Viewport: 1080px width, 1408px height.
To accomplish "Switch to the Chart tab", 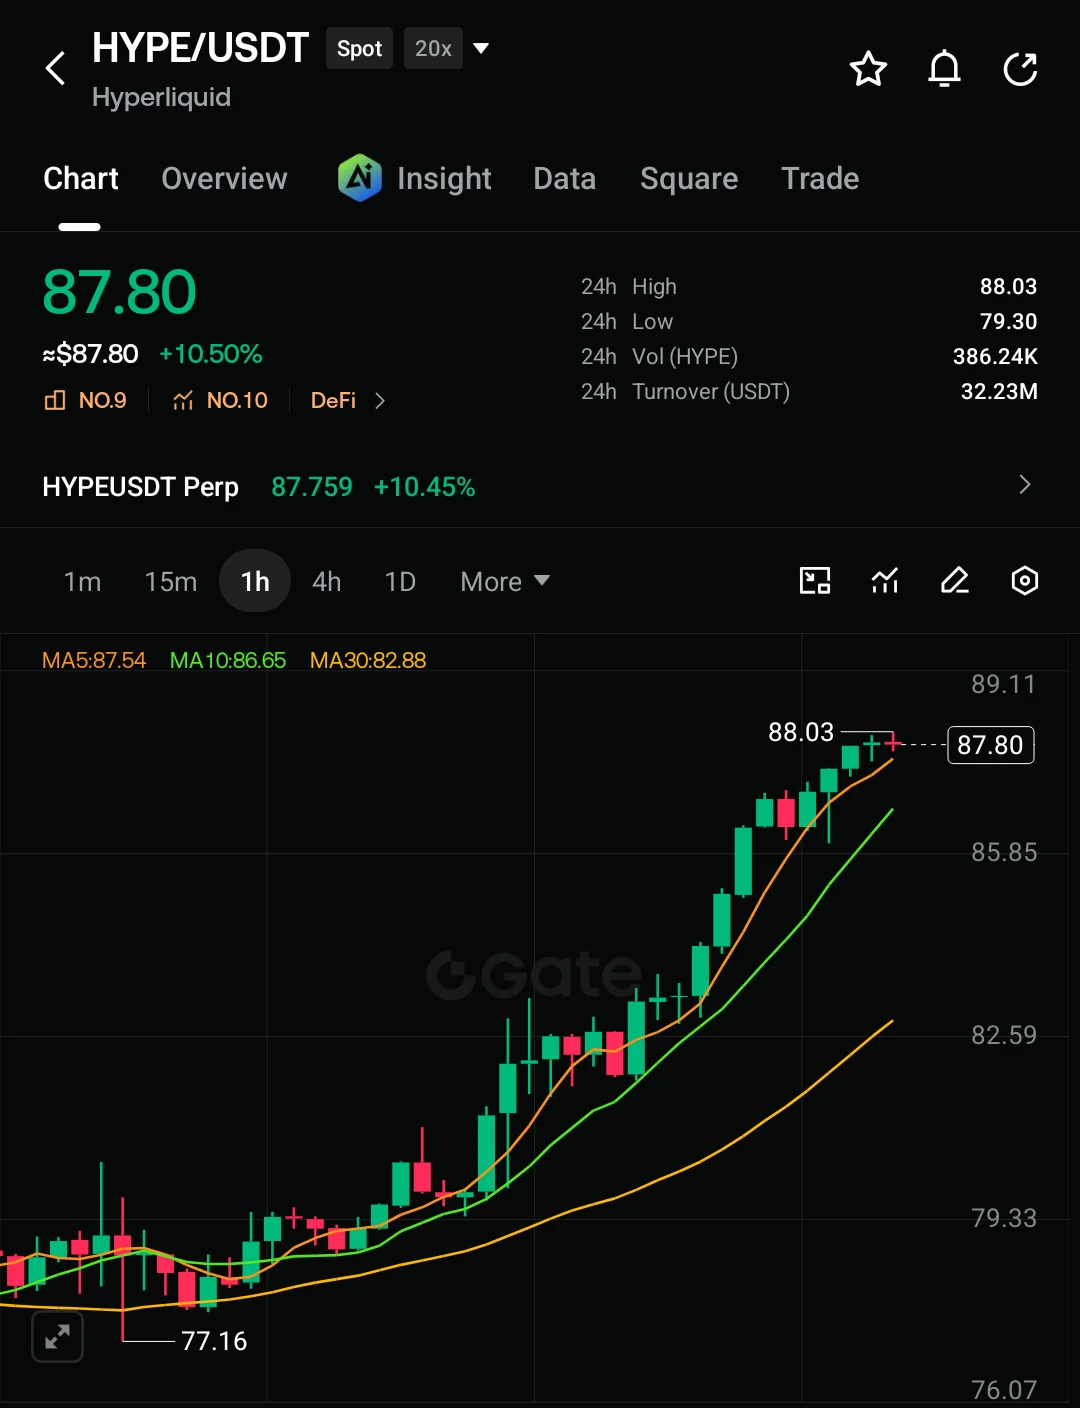I will click(81, 178).
